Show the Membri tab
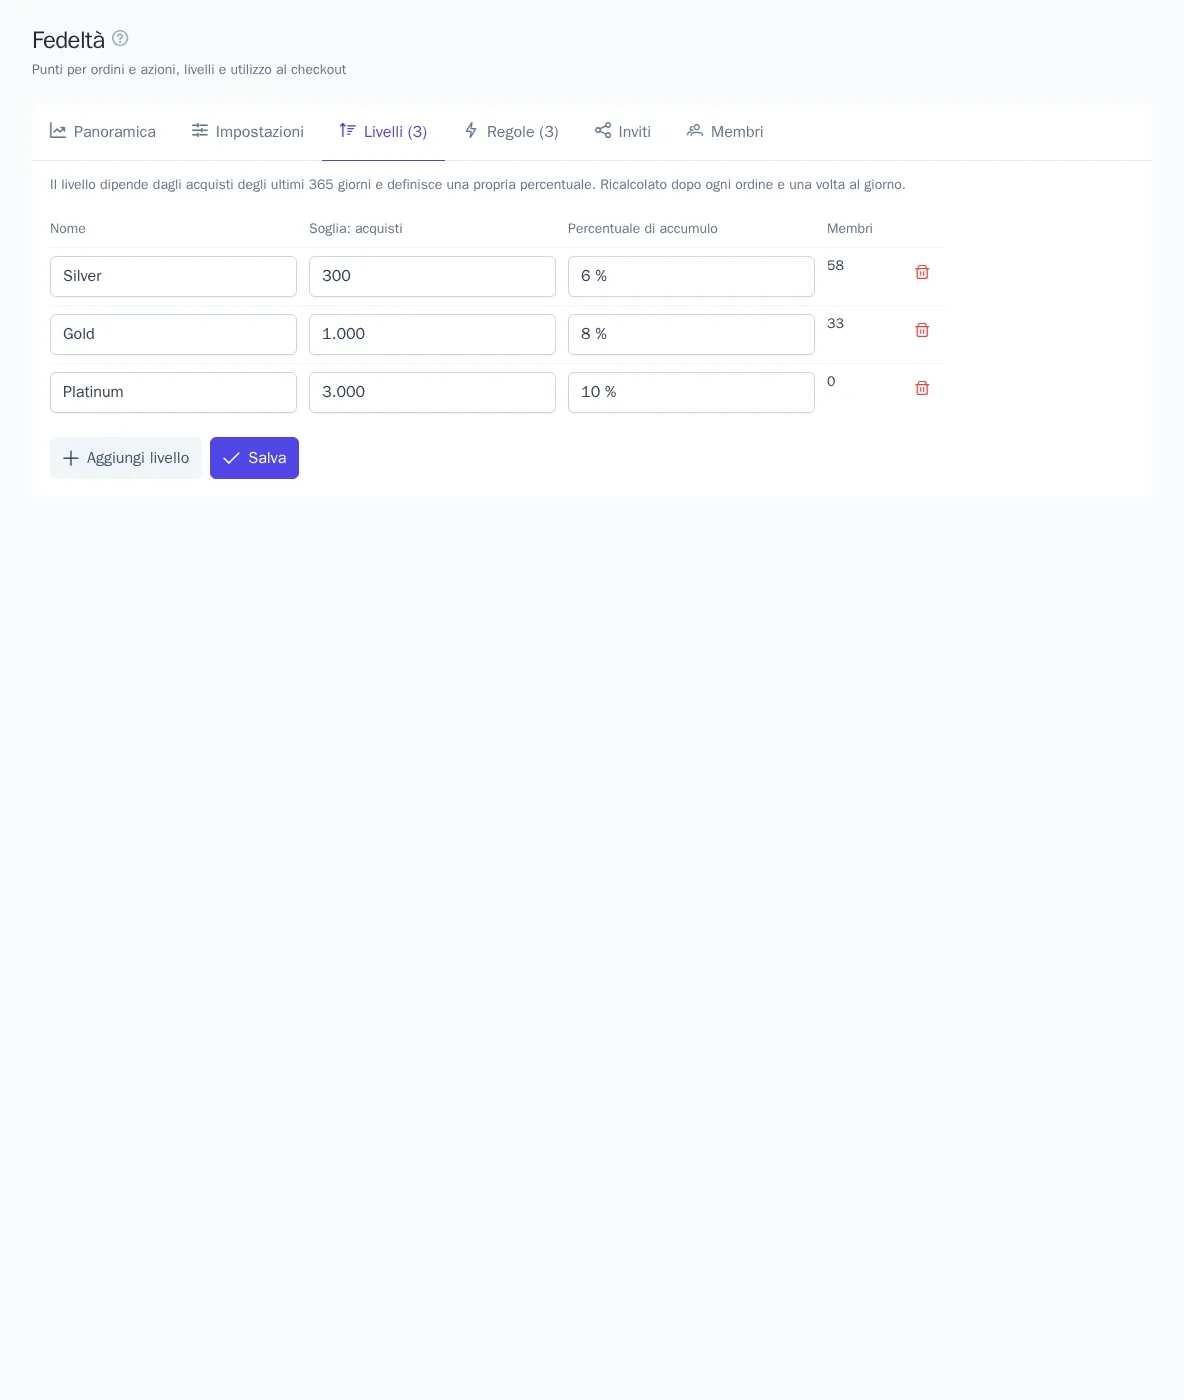The height and width of the screenshot is (1400, 1184). 725,132
